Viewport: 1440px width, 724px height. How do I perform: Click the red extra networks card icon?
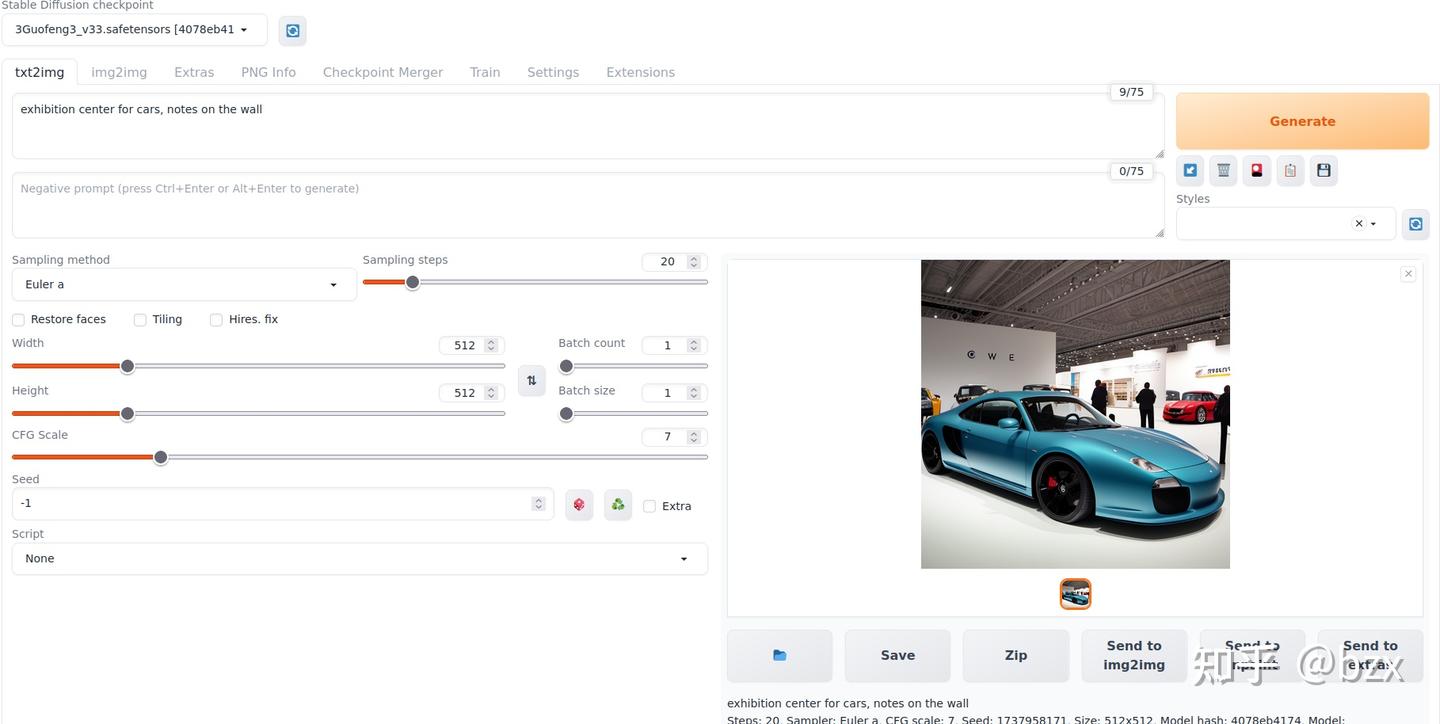pos(1257,170)
